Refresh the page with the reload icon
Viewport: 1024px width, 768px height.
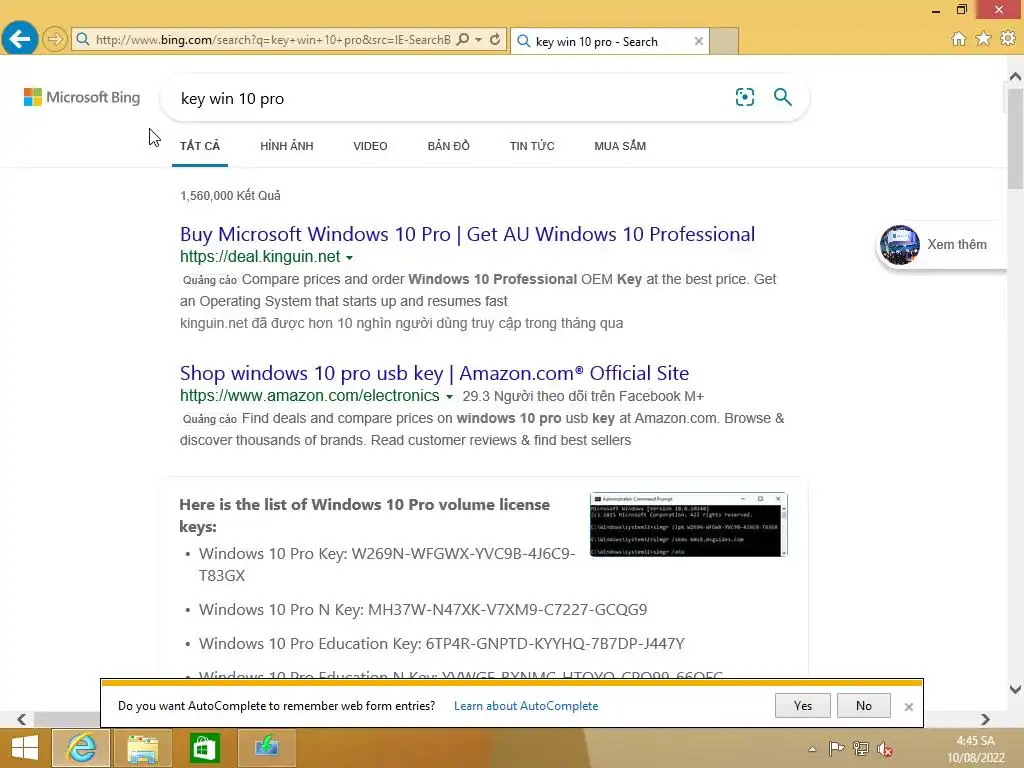495,40
